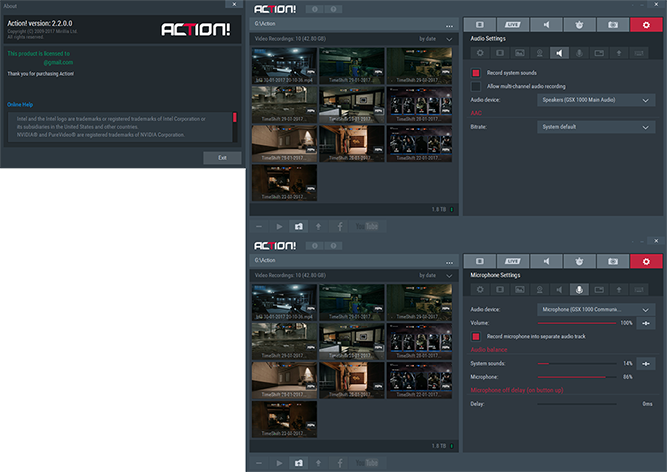Select highlighted speaker sub-icon under Audio Settings title

pyautogui.click(x=559, y=53)
